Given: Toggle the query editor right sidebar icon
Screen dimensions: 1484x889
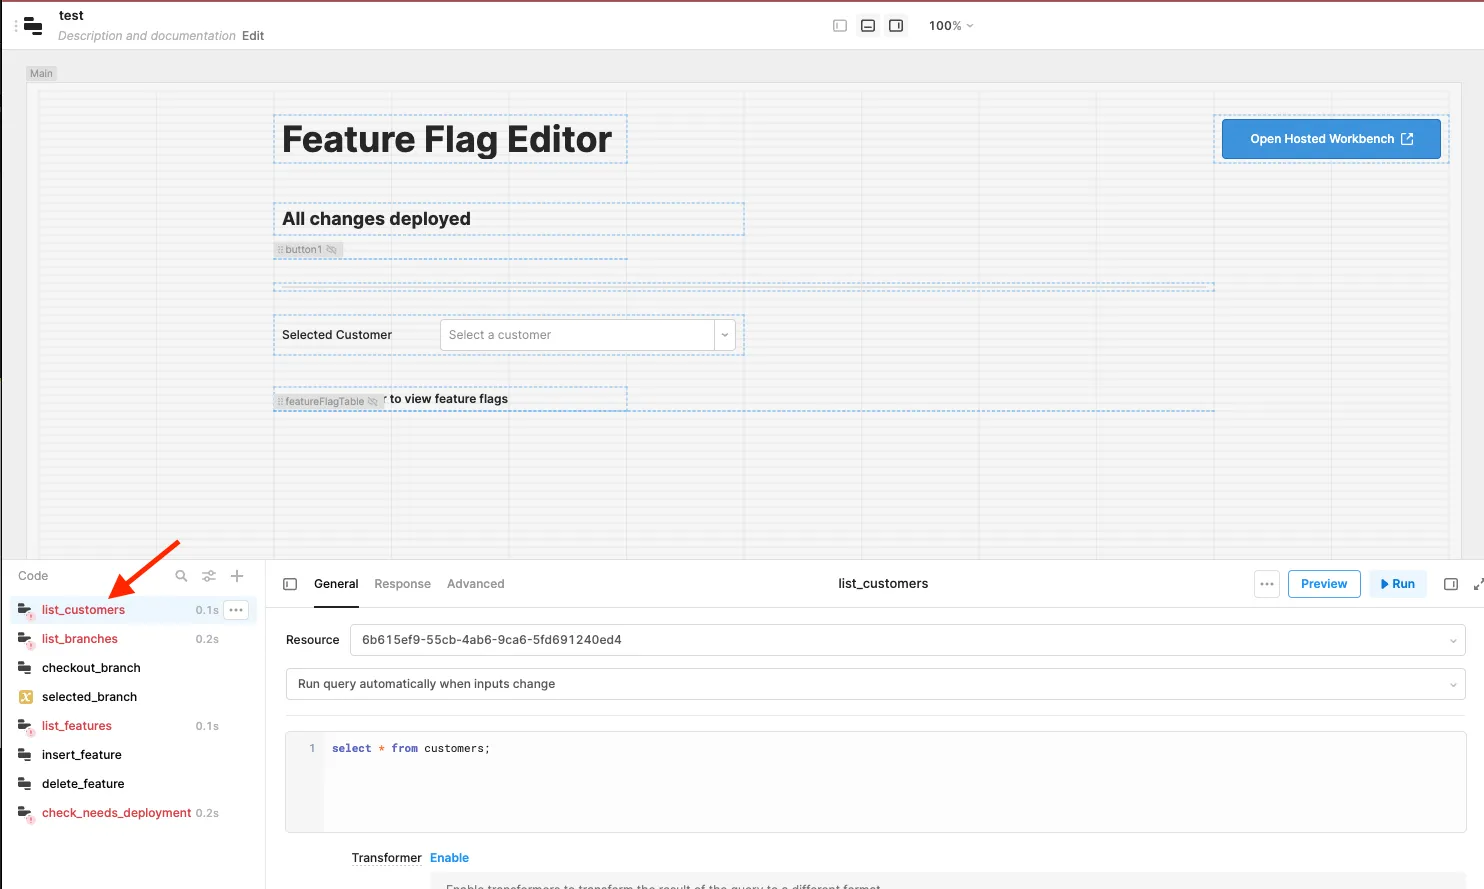Looking at the screenshot, I should (x=1451, y=584).
